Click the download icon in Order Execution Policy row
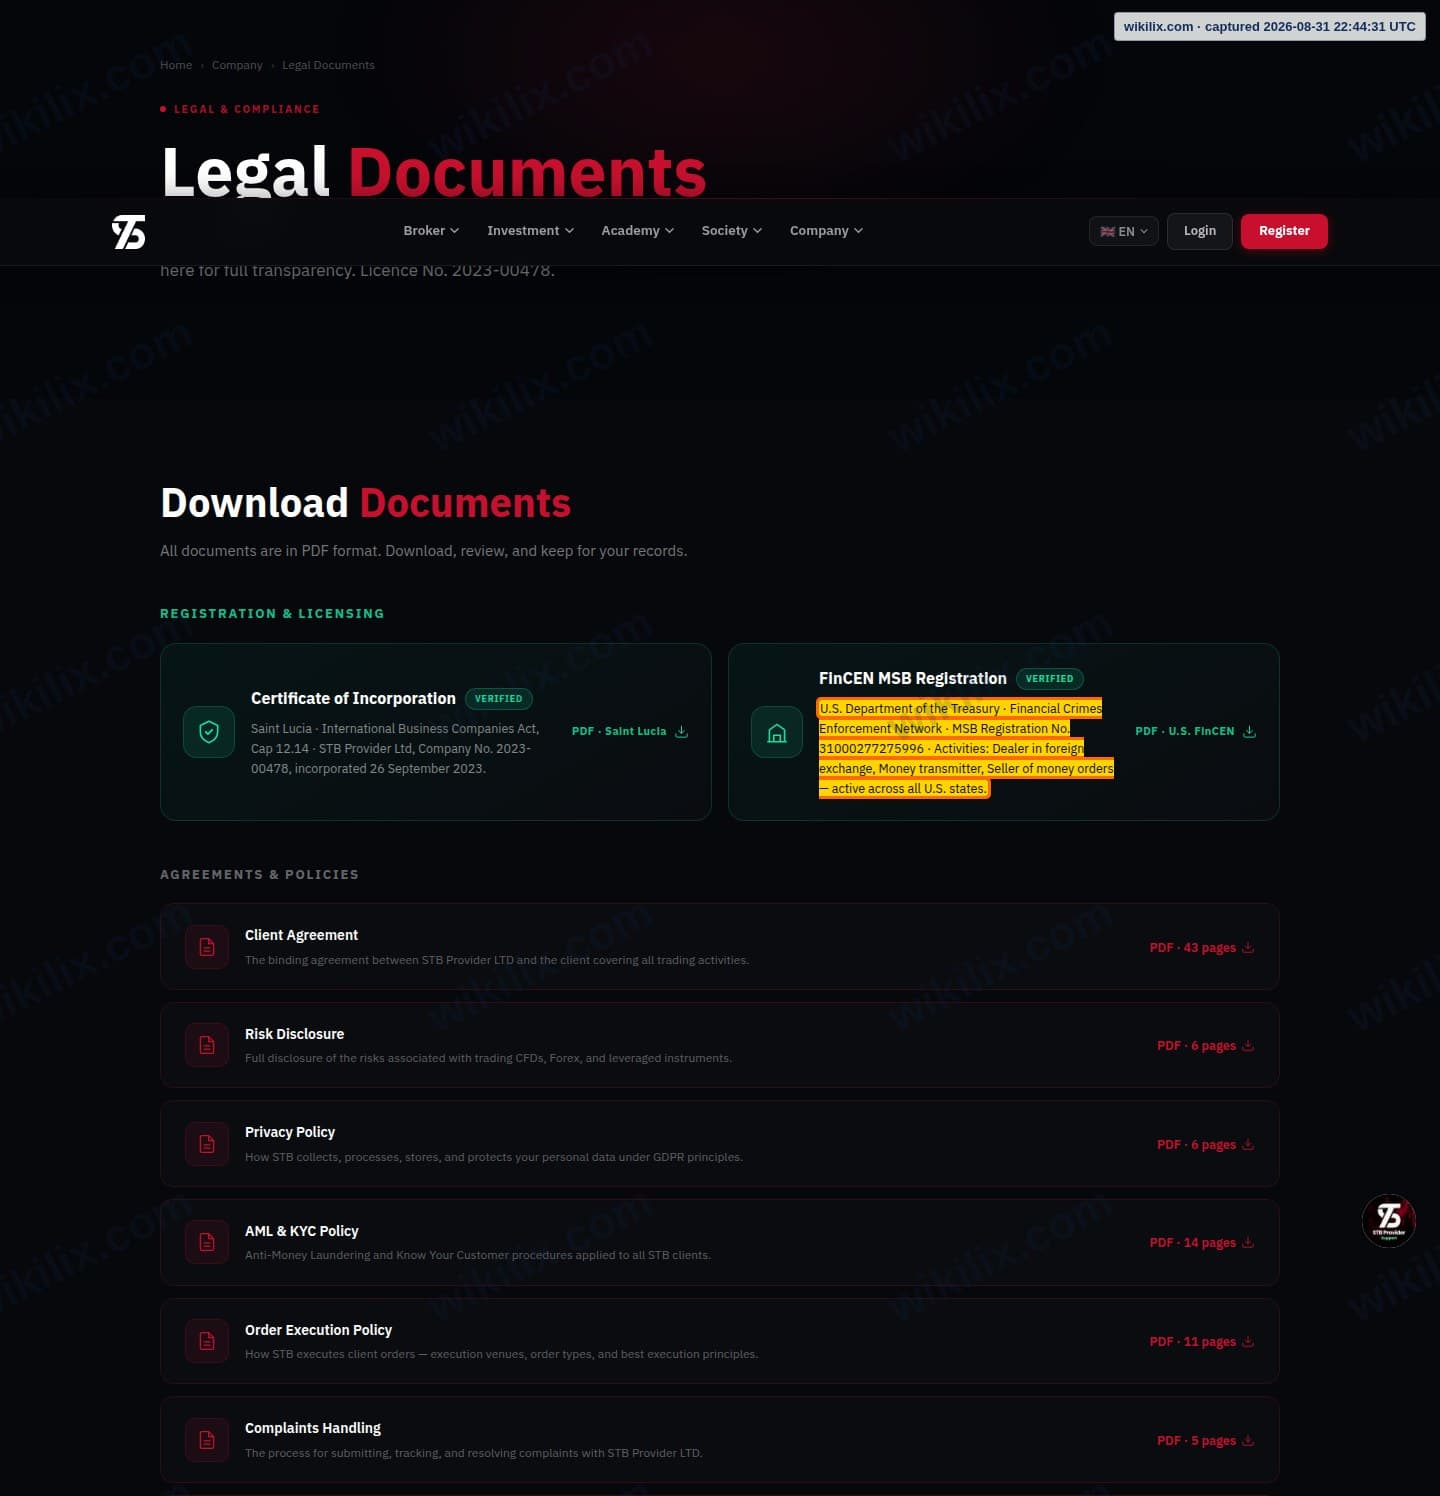 click(x=1248, y=1341)
